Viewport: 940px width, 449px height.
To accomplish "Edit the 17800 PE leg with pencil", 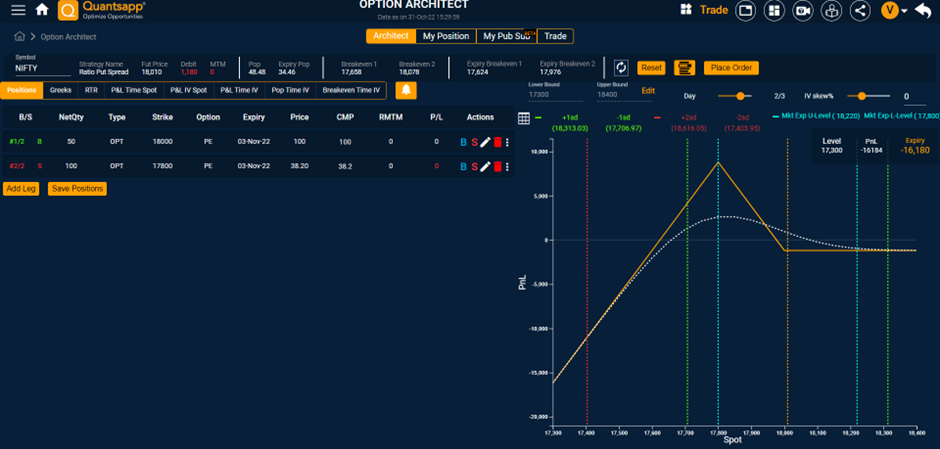I will click(486, 166).
